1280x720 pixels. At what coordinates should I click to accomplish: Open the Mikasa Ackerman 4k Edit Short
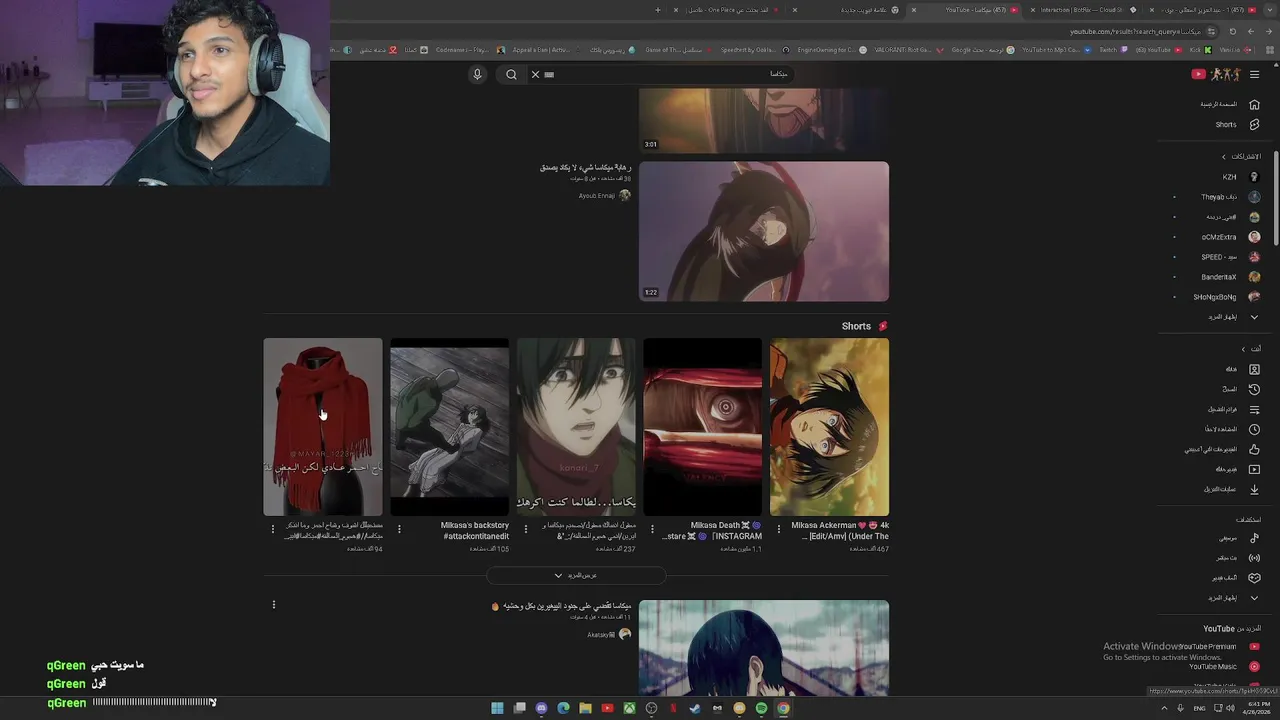click(x=829, y=427)
